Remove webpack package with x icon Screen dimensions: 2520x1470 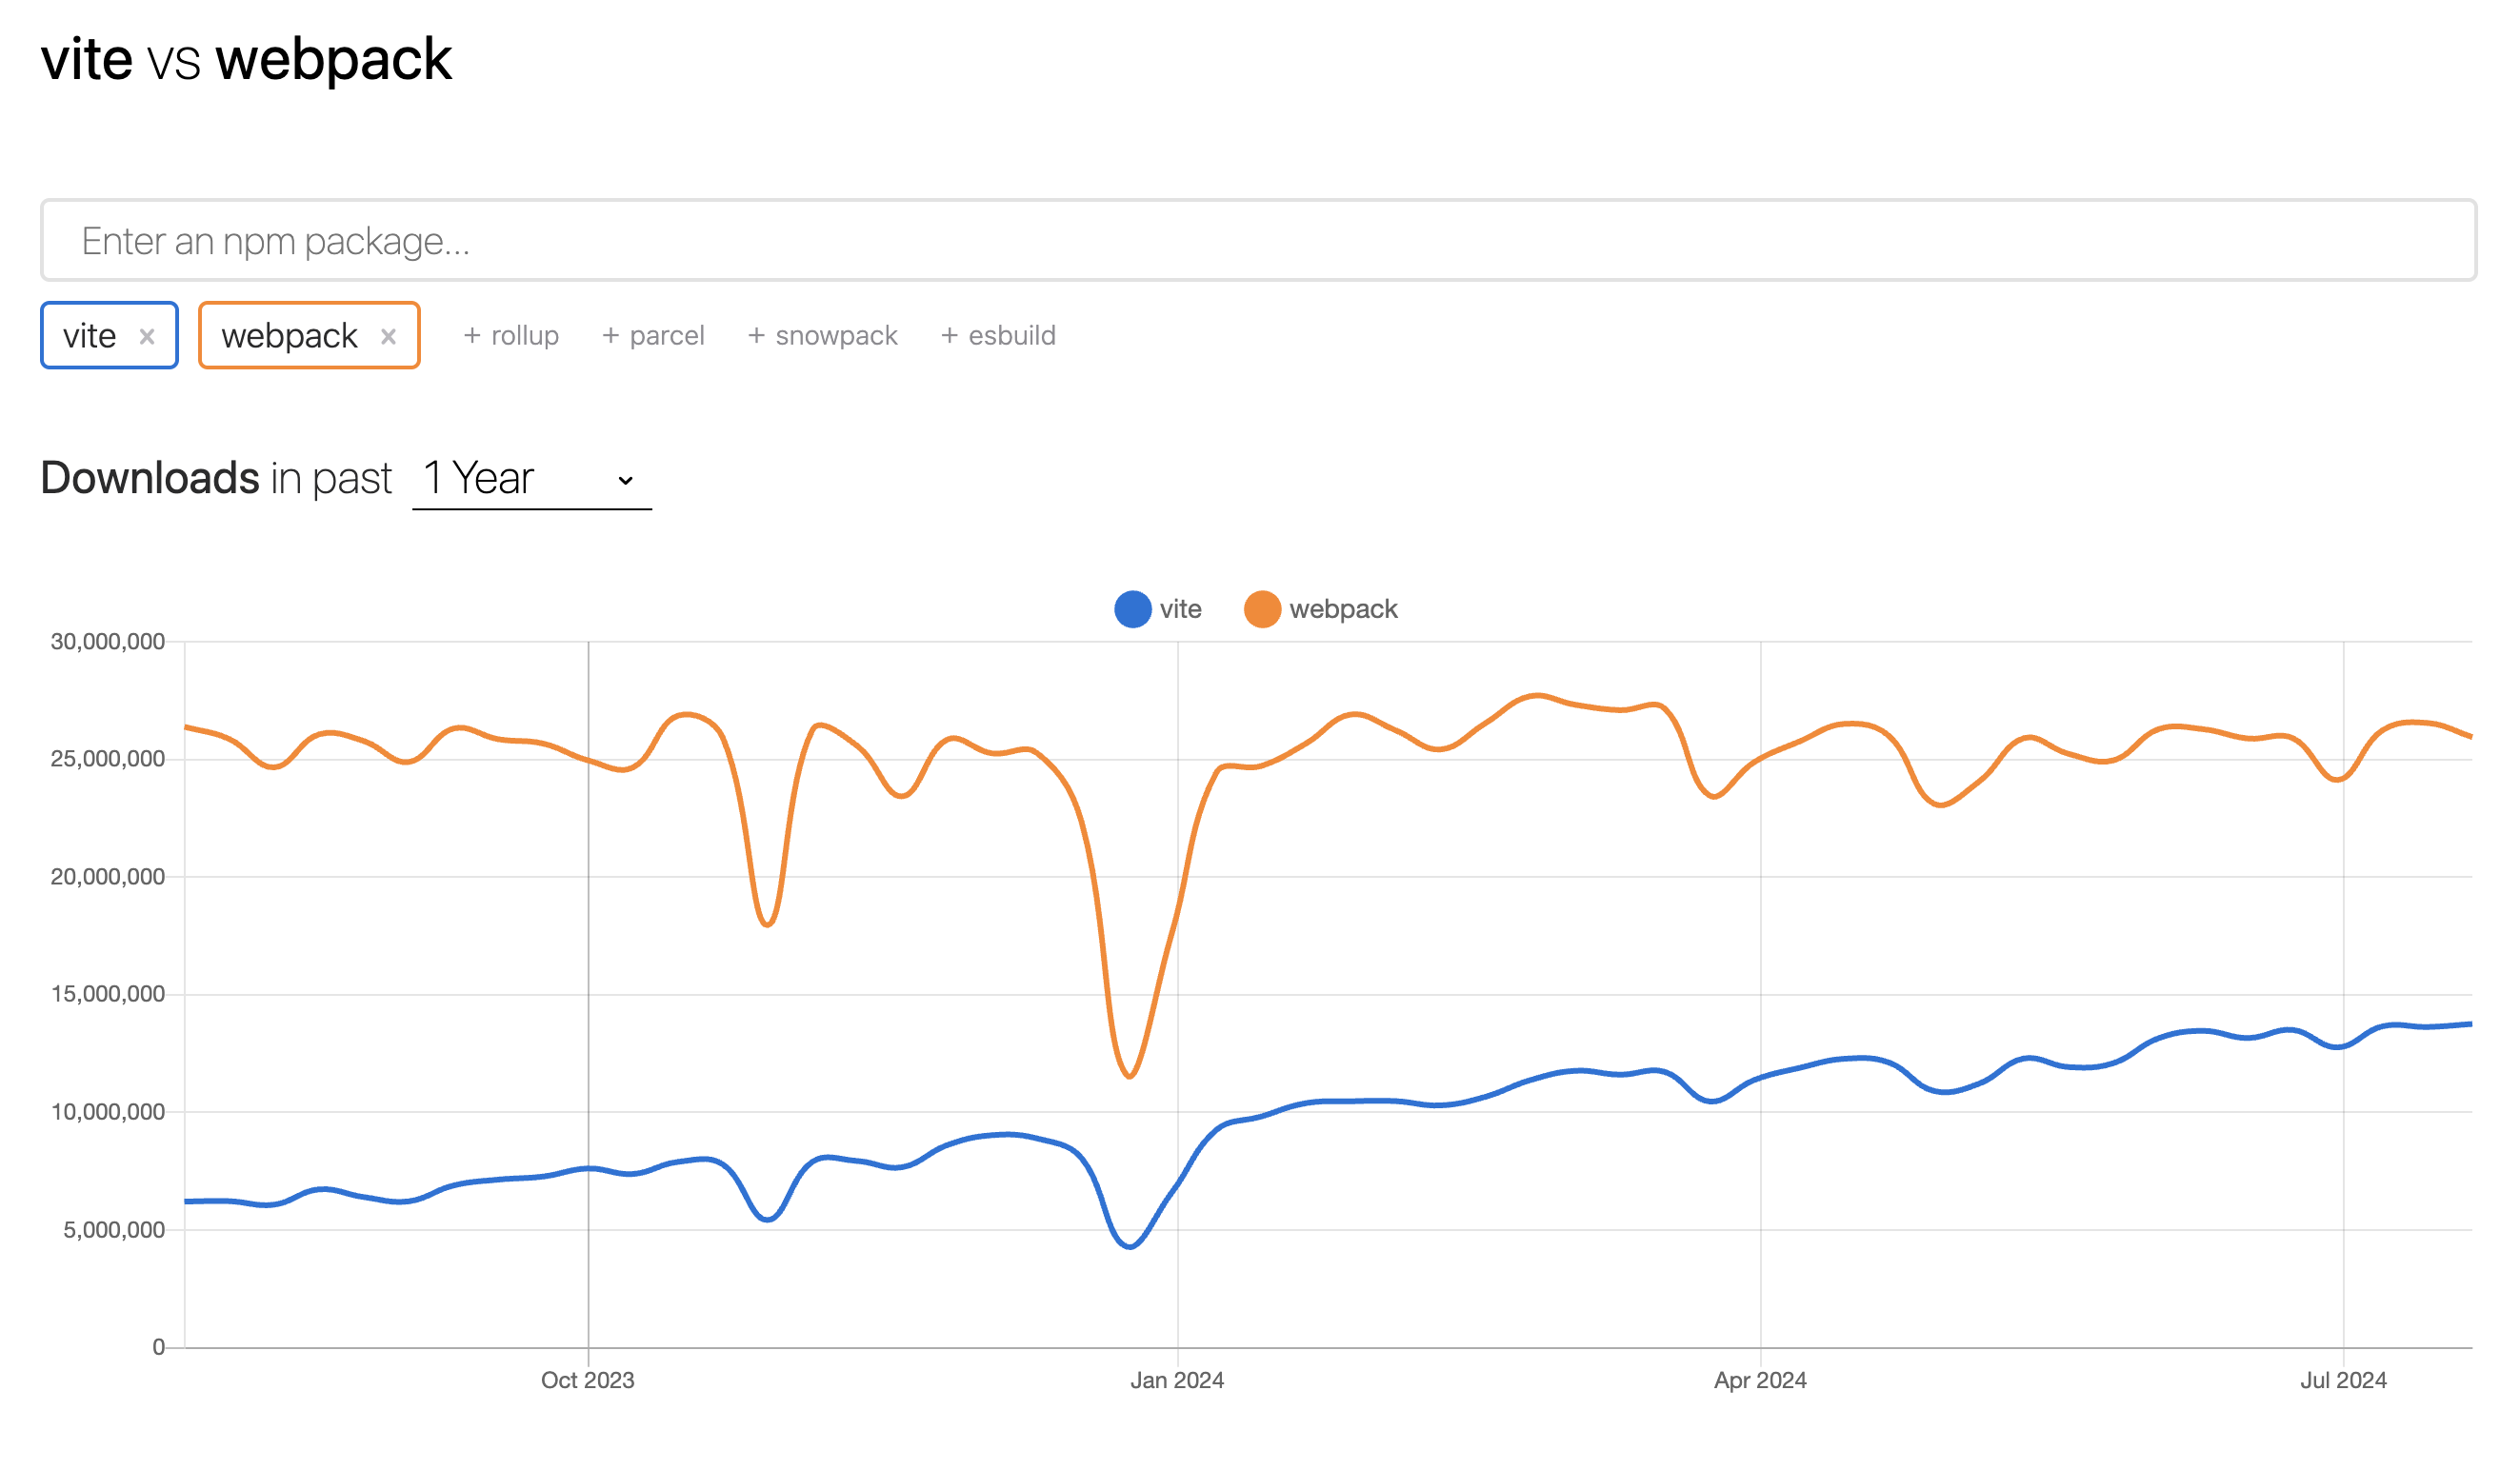(388, 337)
